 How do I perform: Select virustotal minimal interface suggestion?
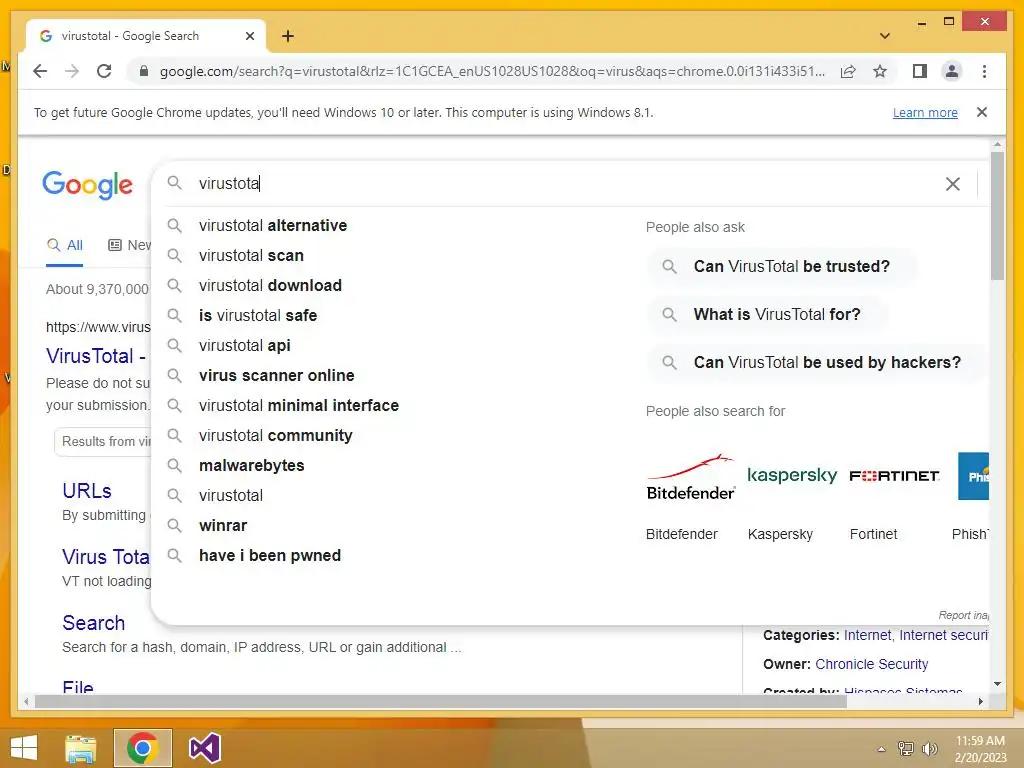coord(299,406)
